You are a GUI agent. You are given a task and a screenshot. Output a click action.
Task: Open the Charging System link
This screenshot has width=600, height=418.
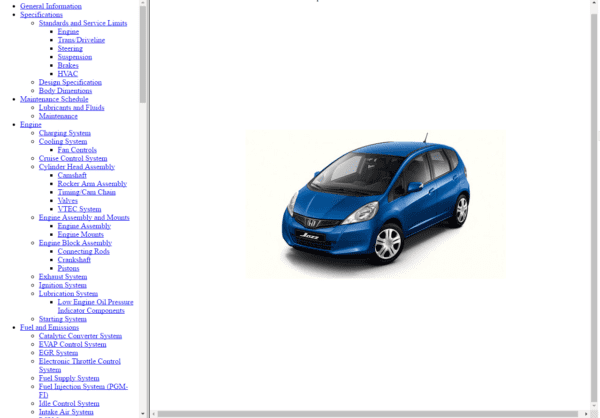click(x=65, y=133)
